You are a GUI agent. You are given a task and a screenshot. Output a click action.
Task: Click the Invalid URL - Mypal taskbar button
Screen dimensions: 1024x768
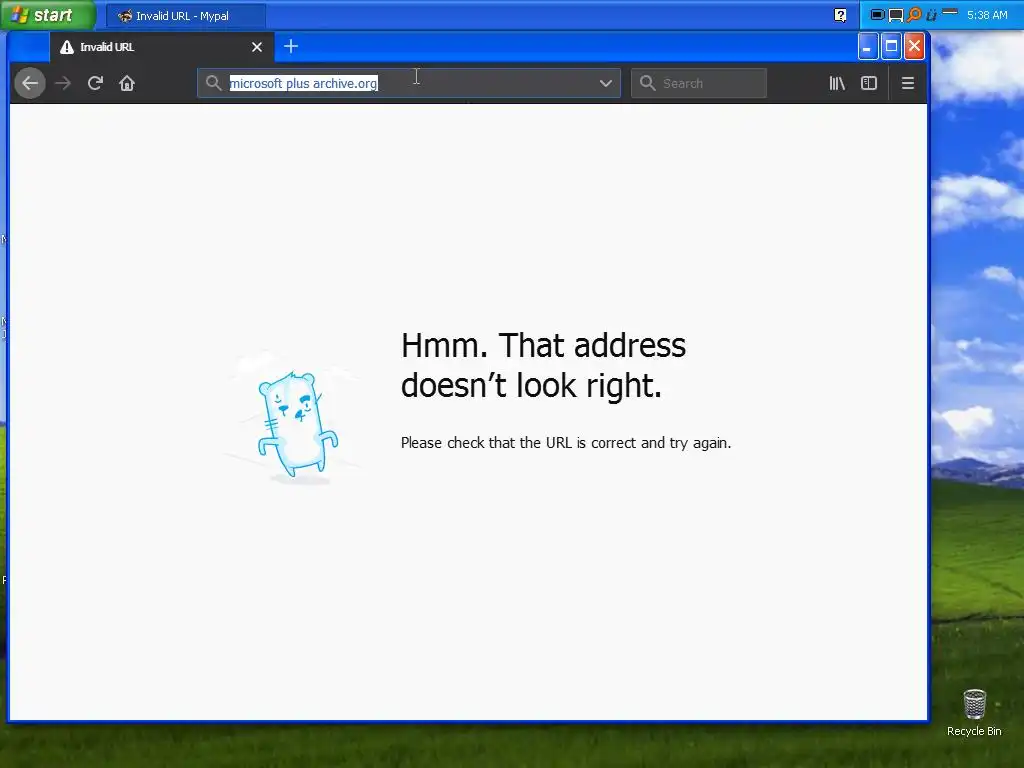(x=186, y=16)
